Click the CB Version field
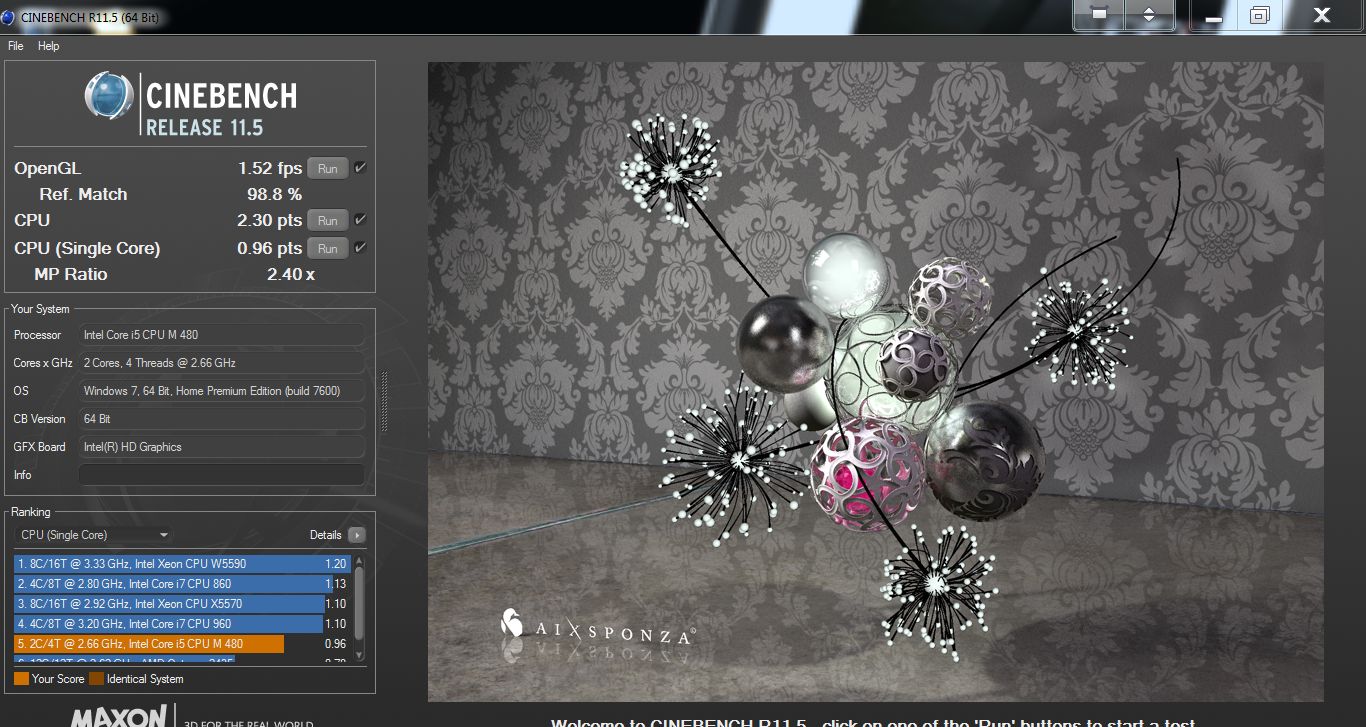Viewport: 1366px width, 727px height. (222, 419)
